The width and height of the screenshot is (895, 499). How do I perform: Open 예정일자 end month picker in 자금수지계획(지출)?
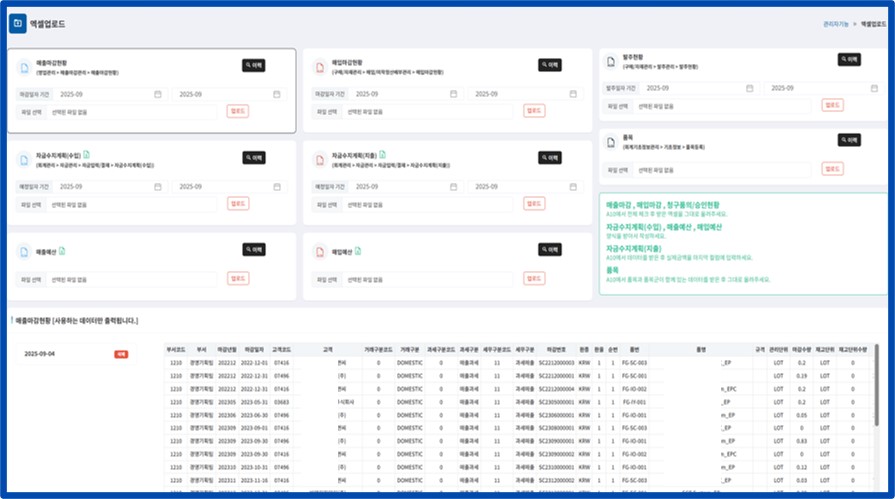[x=520, y=187]
